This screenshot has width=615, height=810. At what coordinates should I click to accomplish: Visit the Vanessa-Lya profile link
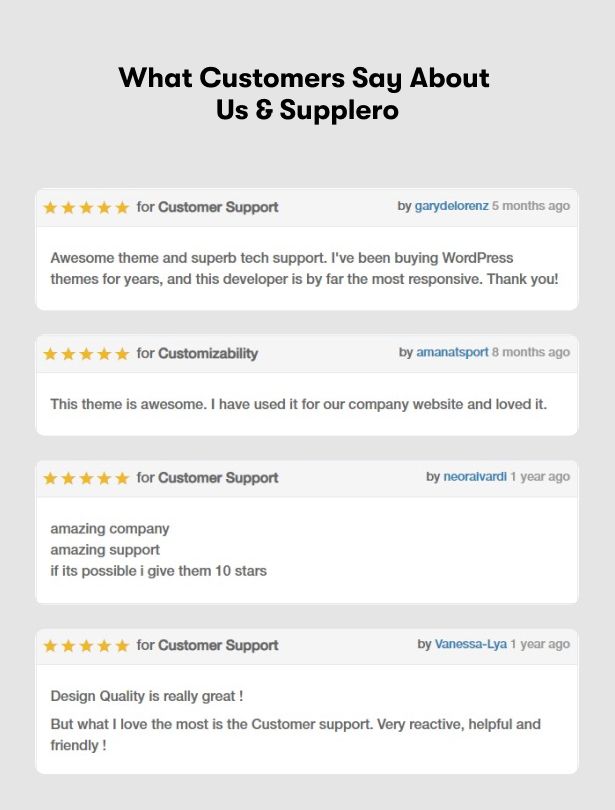(x=470, y=644)
